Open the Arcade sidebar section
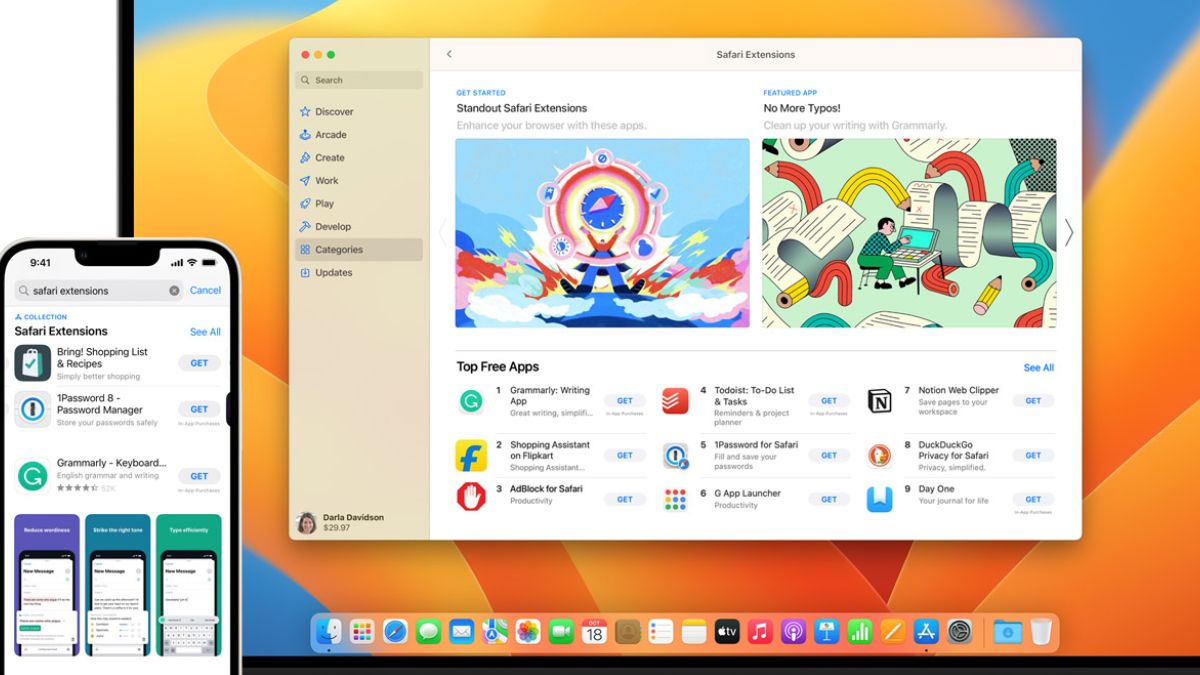Image resolution: width=1200 pixels, height=675 pixels. pyautogui.click(x=330, y=135)
